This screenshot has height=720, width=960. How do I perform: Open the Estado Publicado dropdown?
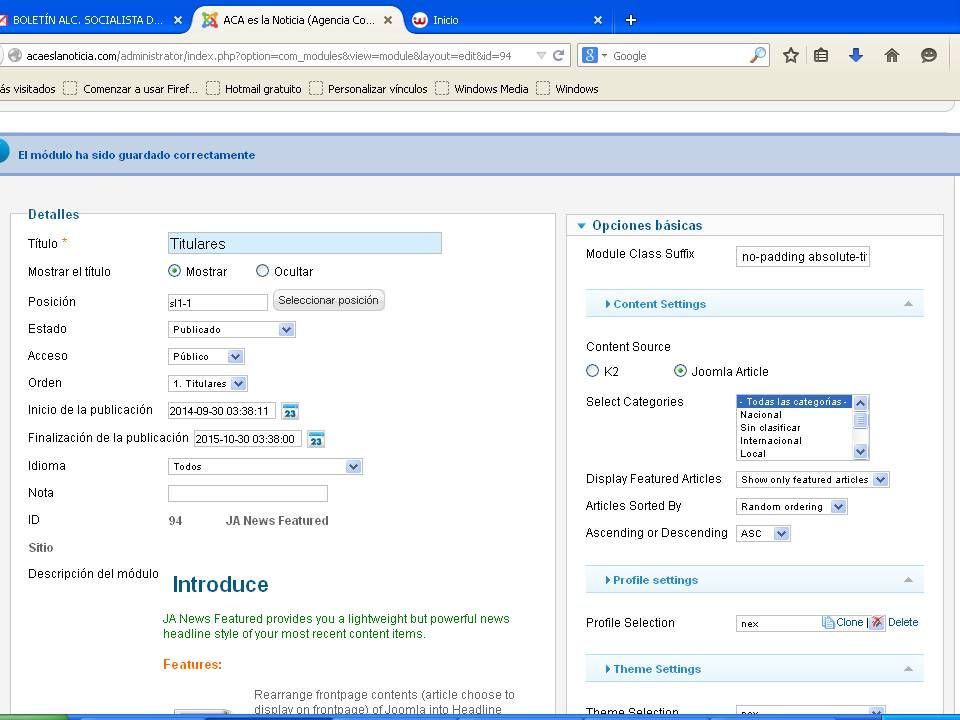(231, 329)
